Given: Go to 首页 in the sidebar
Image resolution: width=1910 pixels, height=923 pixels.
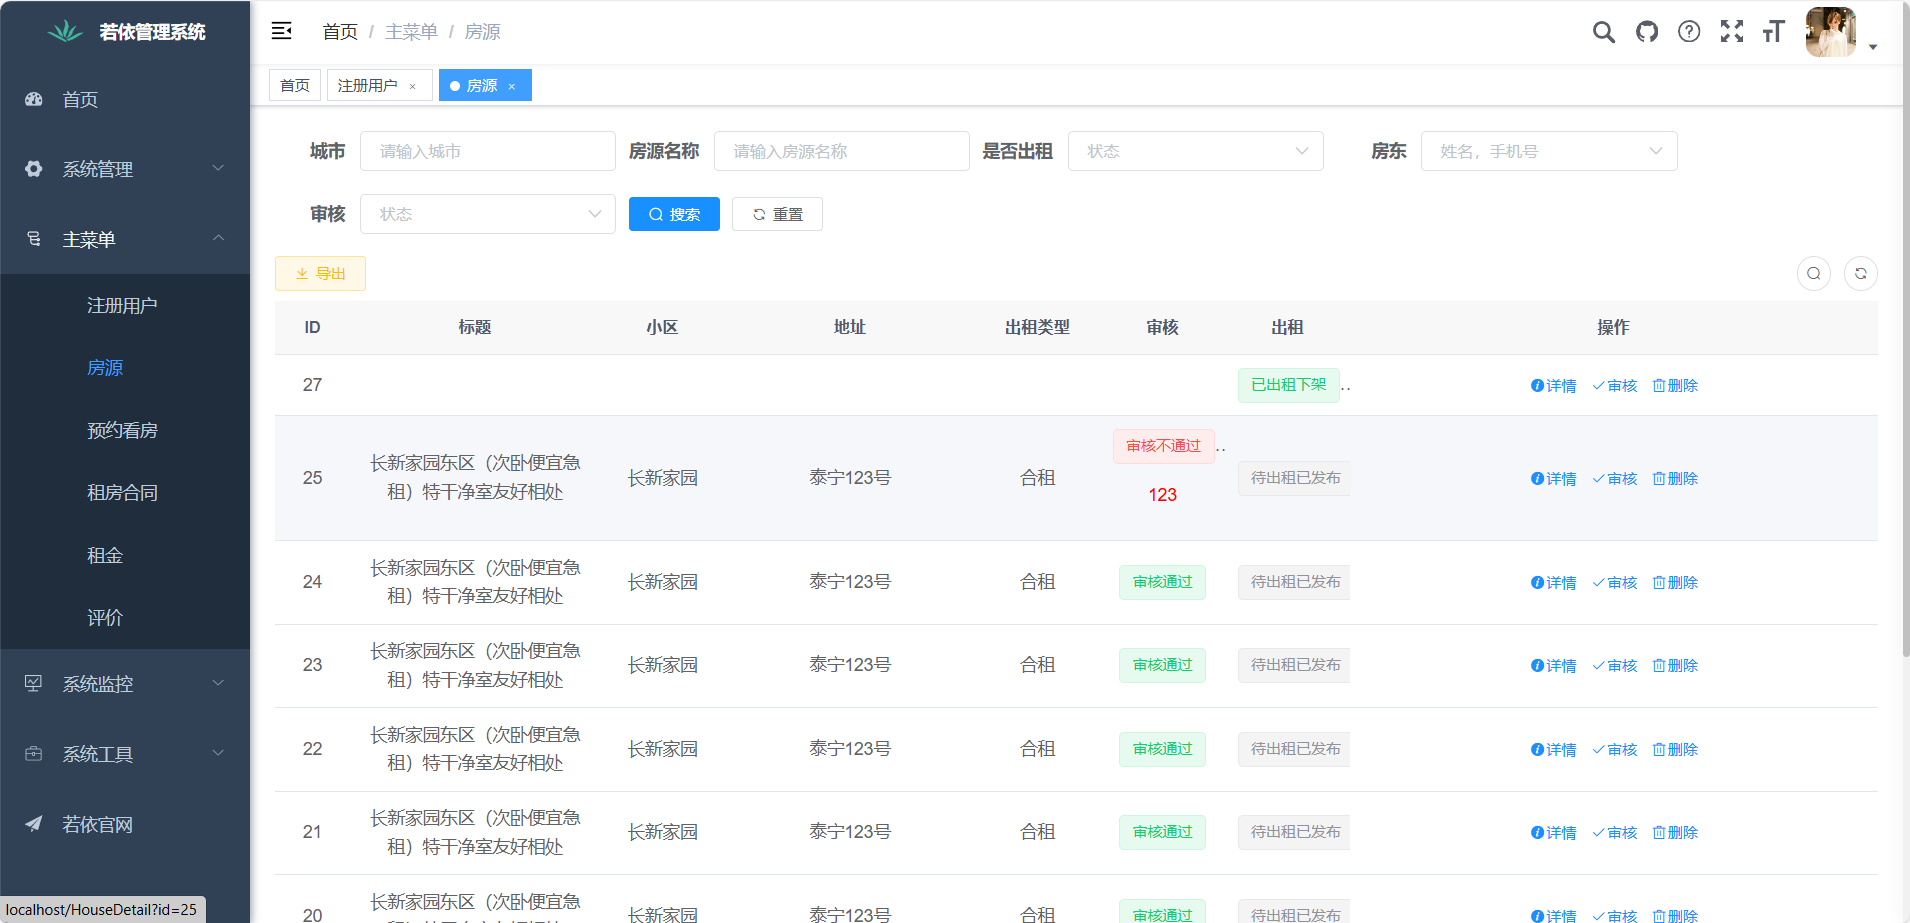Looking at the screenshot, I should [x=125, y=99].
